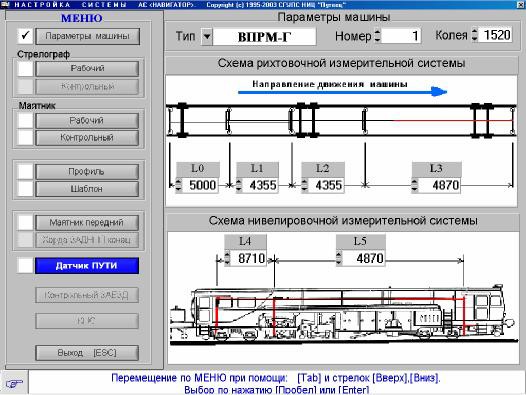
Task: Toggle the Маятник передний checkbox
Action: (25, 223)
